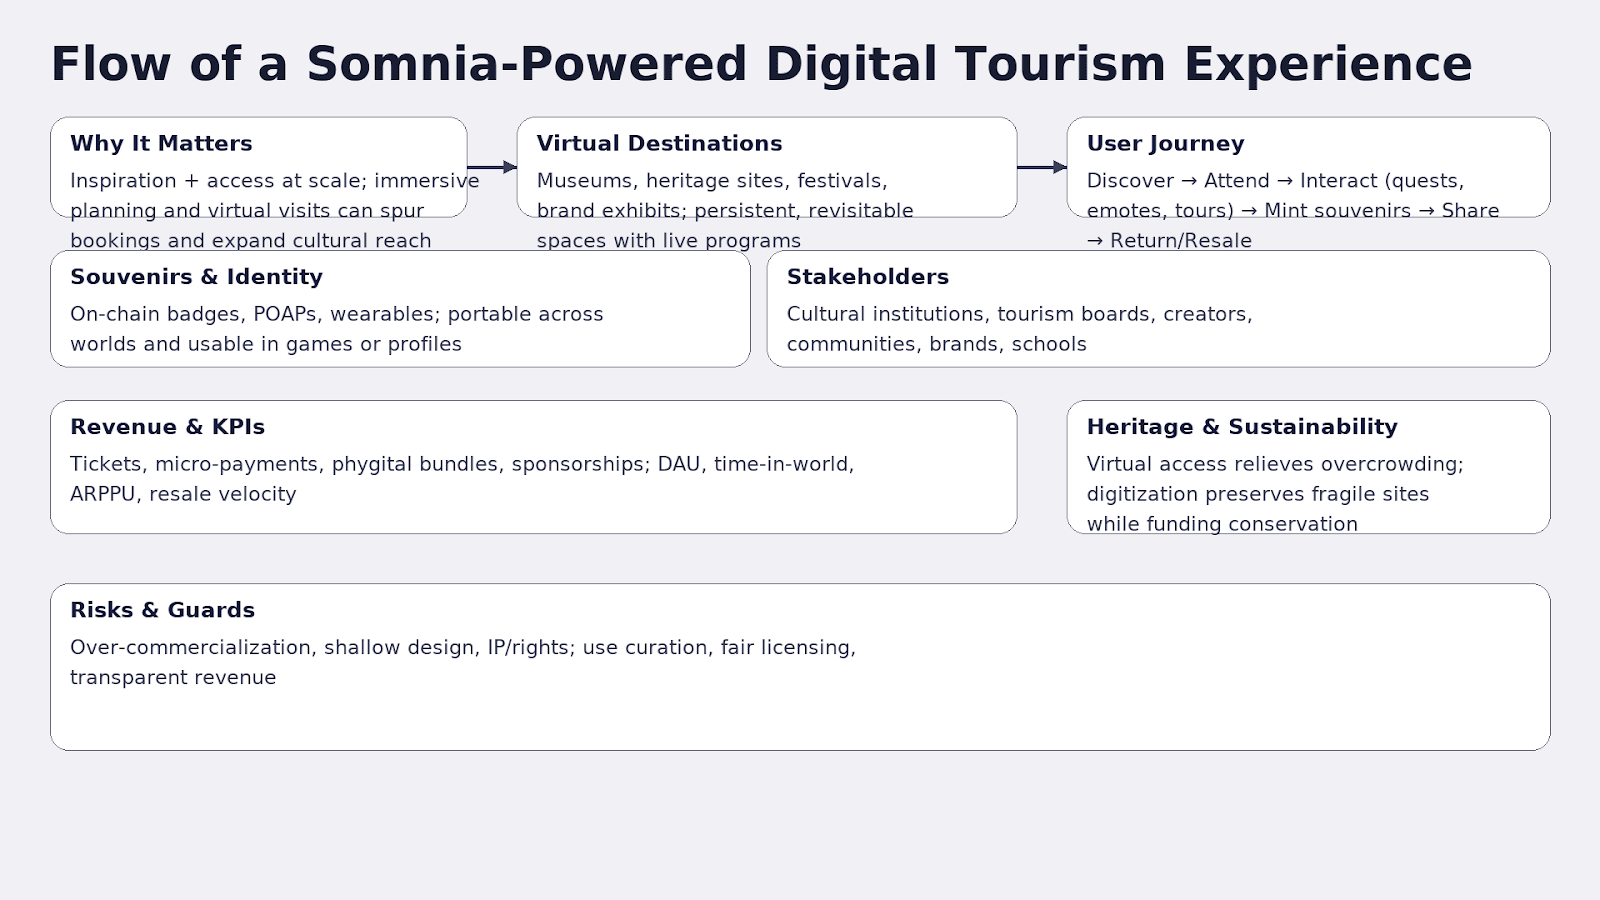
Task: Click the 'Why It Matters' heading
Action: (161, 143)
